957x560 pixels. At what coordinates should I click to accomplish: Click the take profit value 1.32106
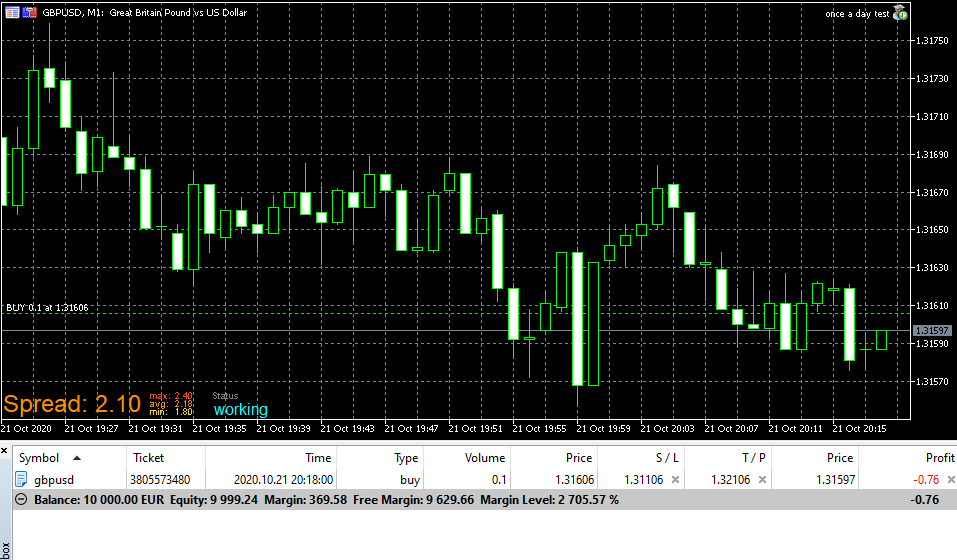[731, 480]
